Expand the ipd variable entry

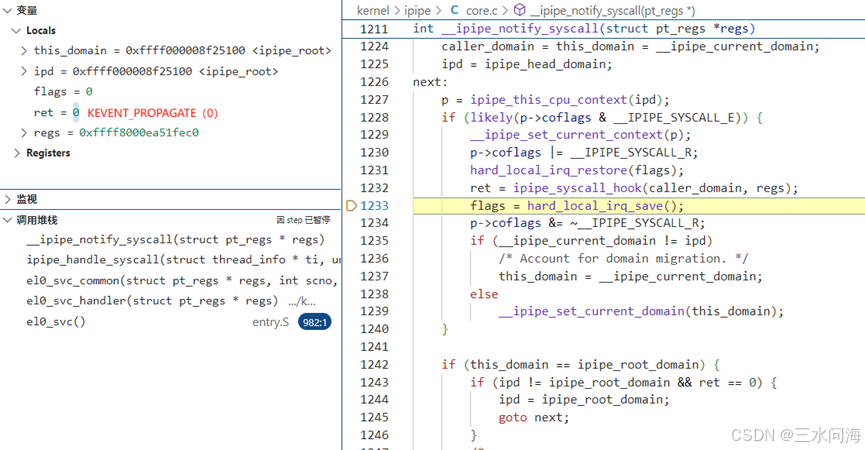23,71
